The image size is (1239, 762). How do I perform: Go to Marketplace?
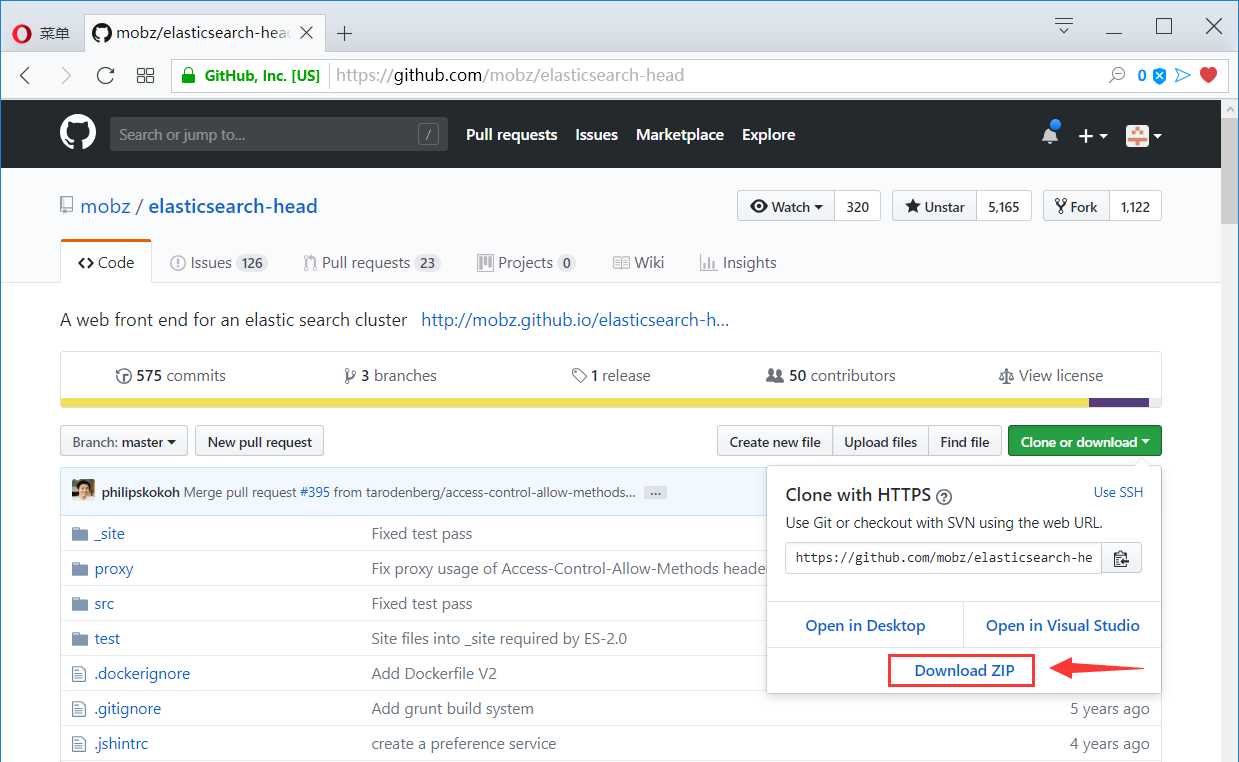(680, 135)
